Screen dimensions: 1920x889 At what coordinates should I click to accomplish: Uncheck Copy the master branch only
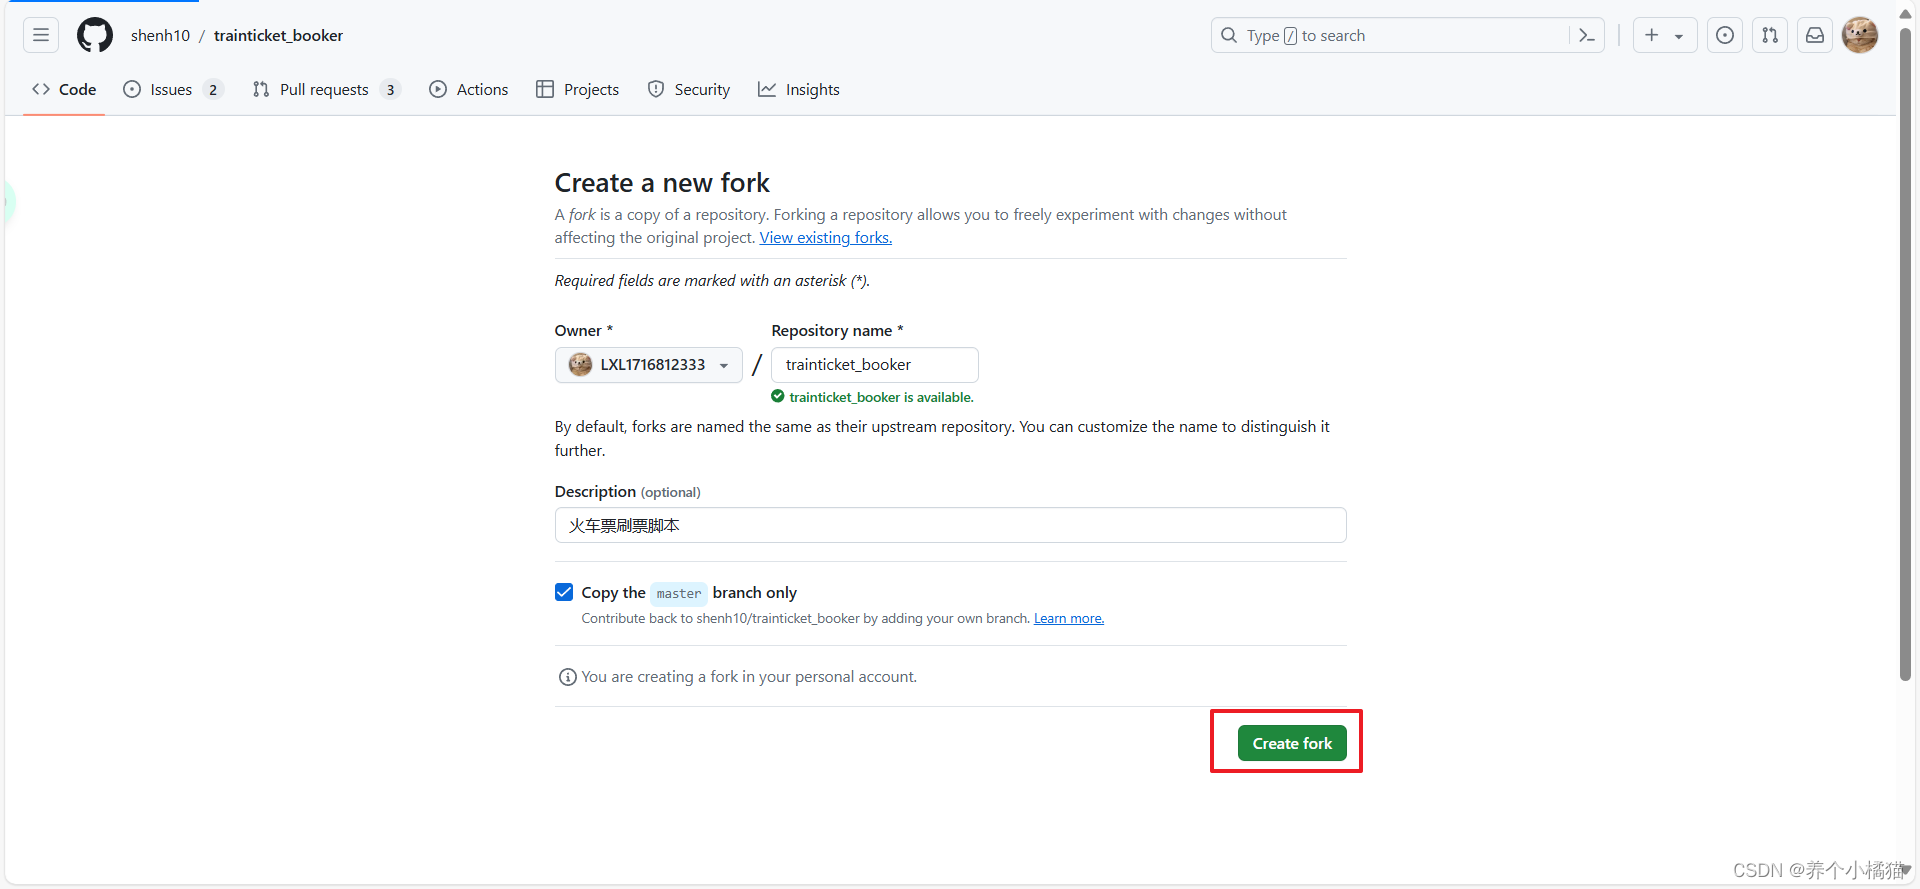(x=564, y=592)
